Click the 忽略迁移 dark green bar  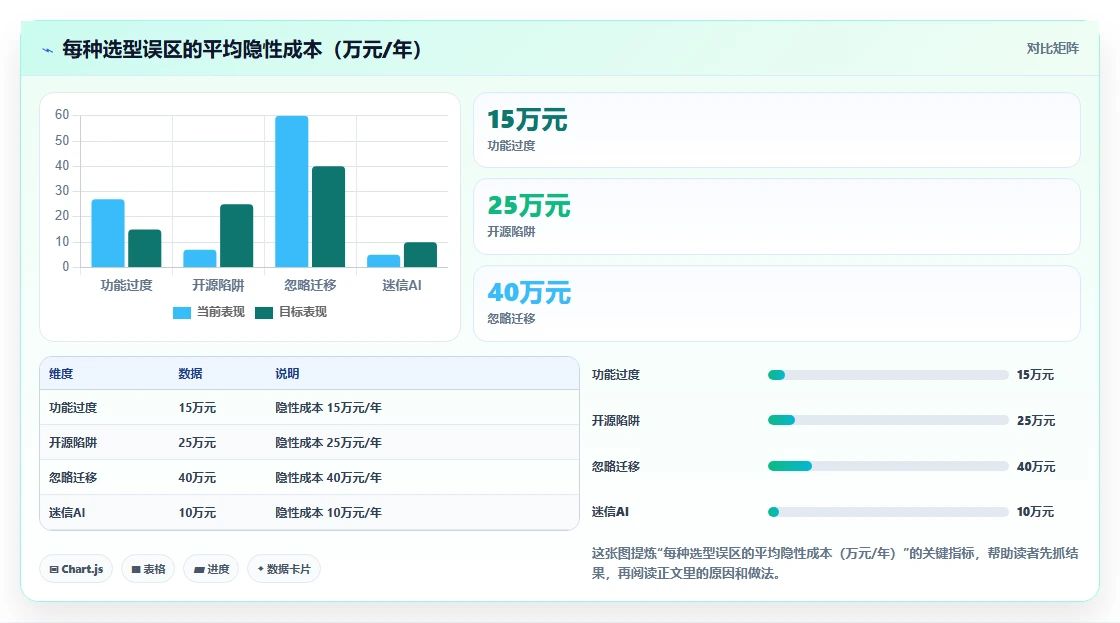tap(329, 216)
